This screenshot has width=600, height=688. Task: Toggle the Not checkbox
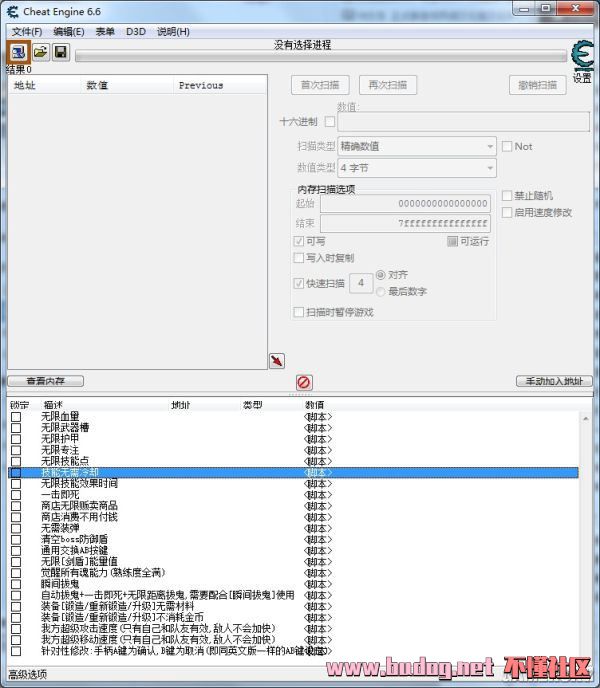(x=507, y=146)
